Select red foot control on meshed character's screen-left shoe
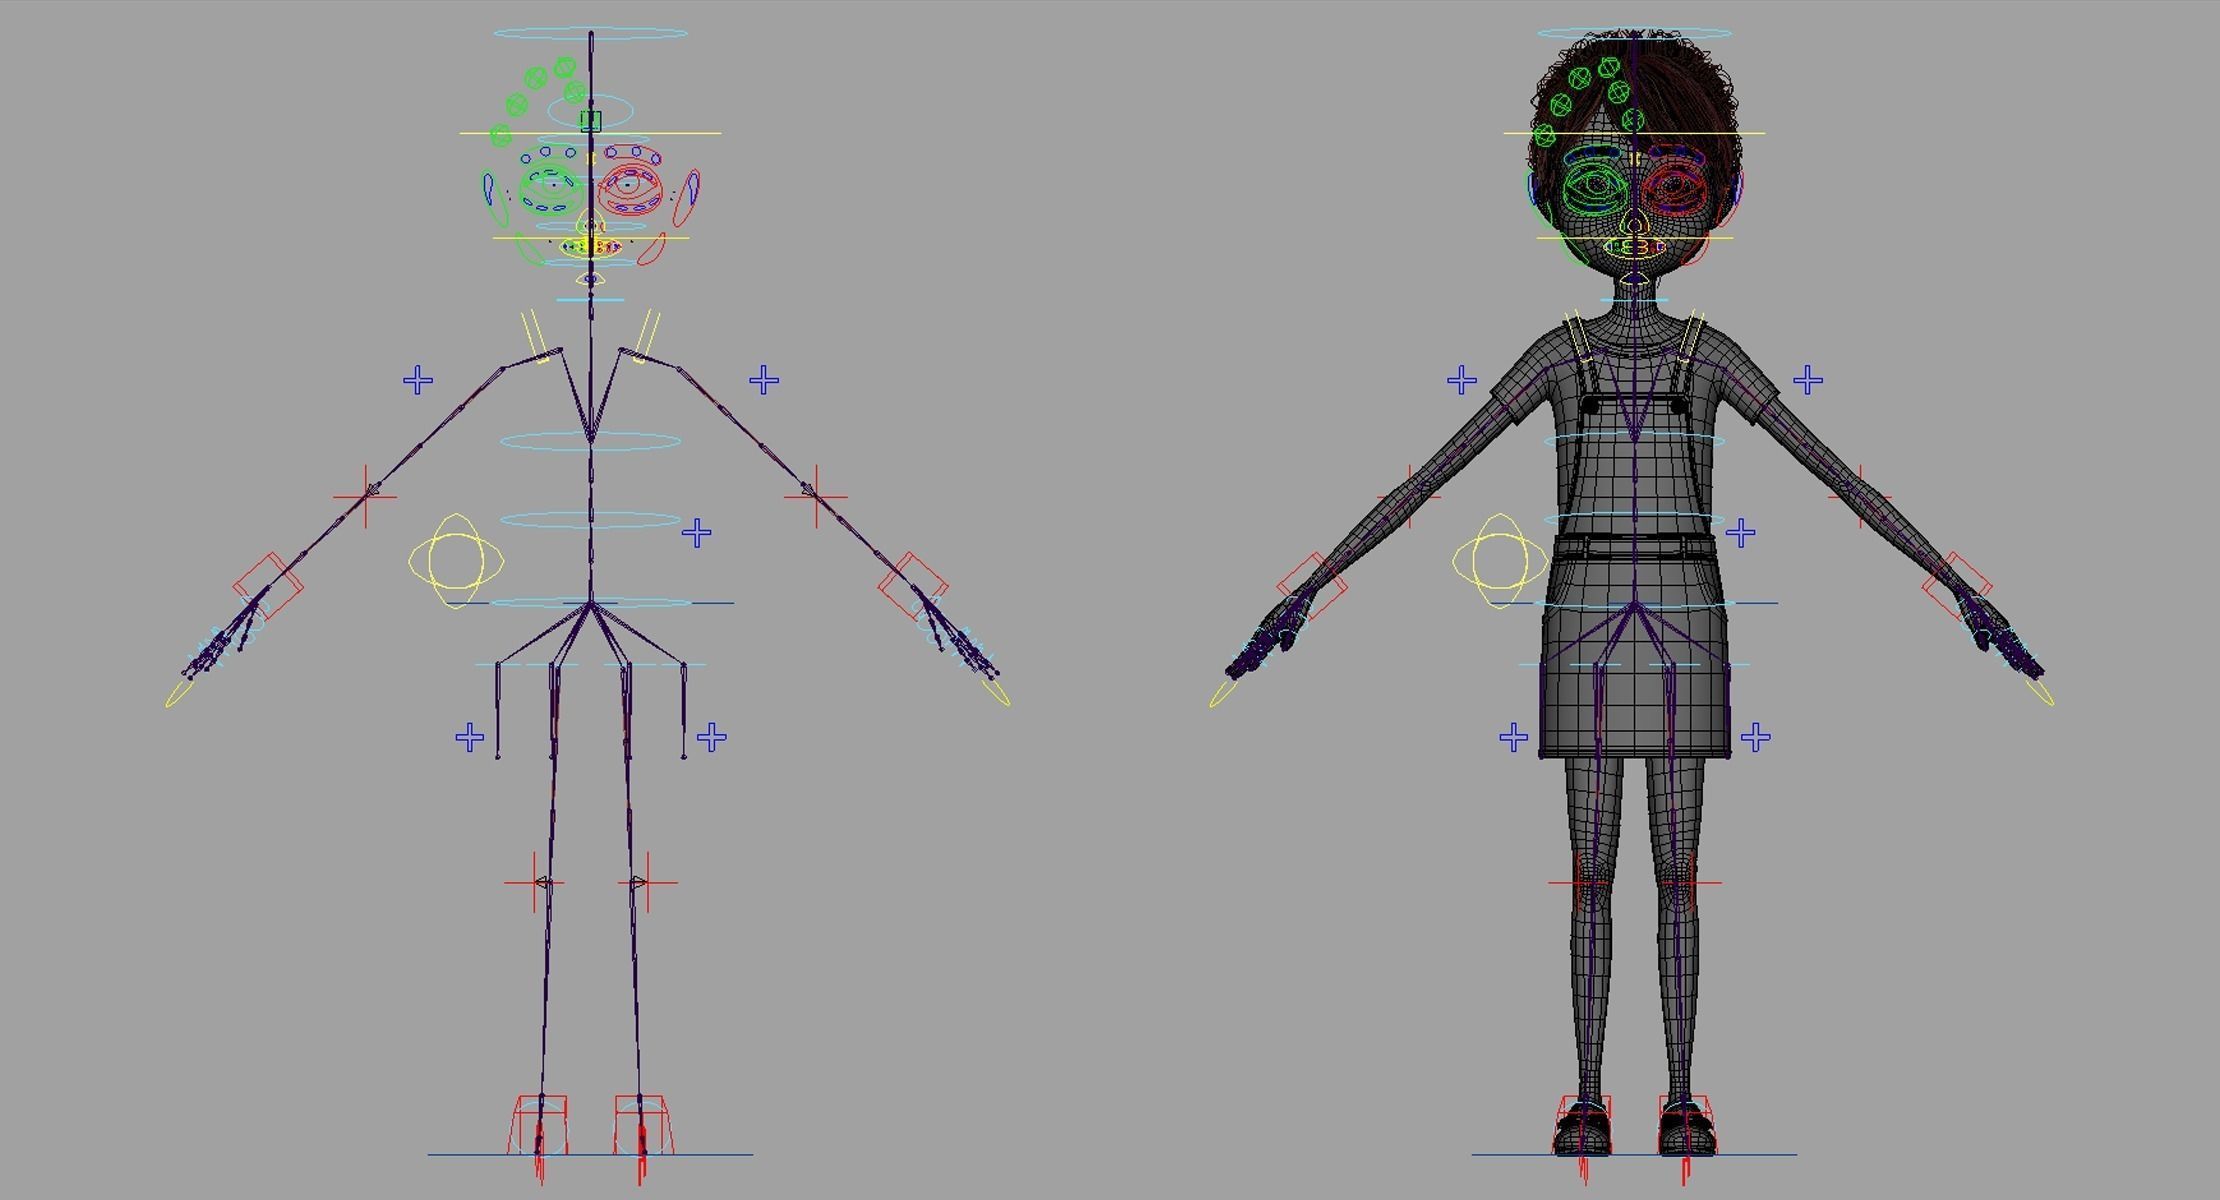 click(x=1584, y=1127)
